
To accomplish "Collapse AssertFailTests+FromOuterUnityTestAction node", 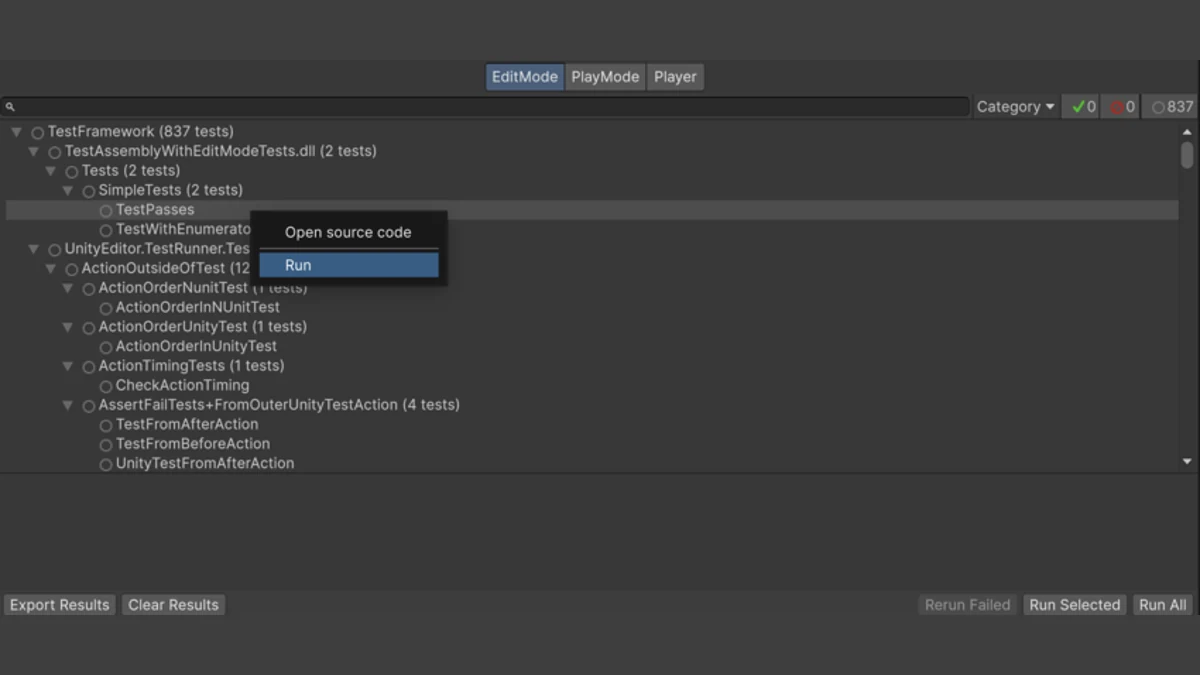I will click(x=67, y=405).
